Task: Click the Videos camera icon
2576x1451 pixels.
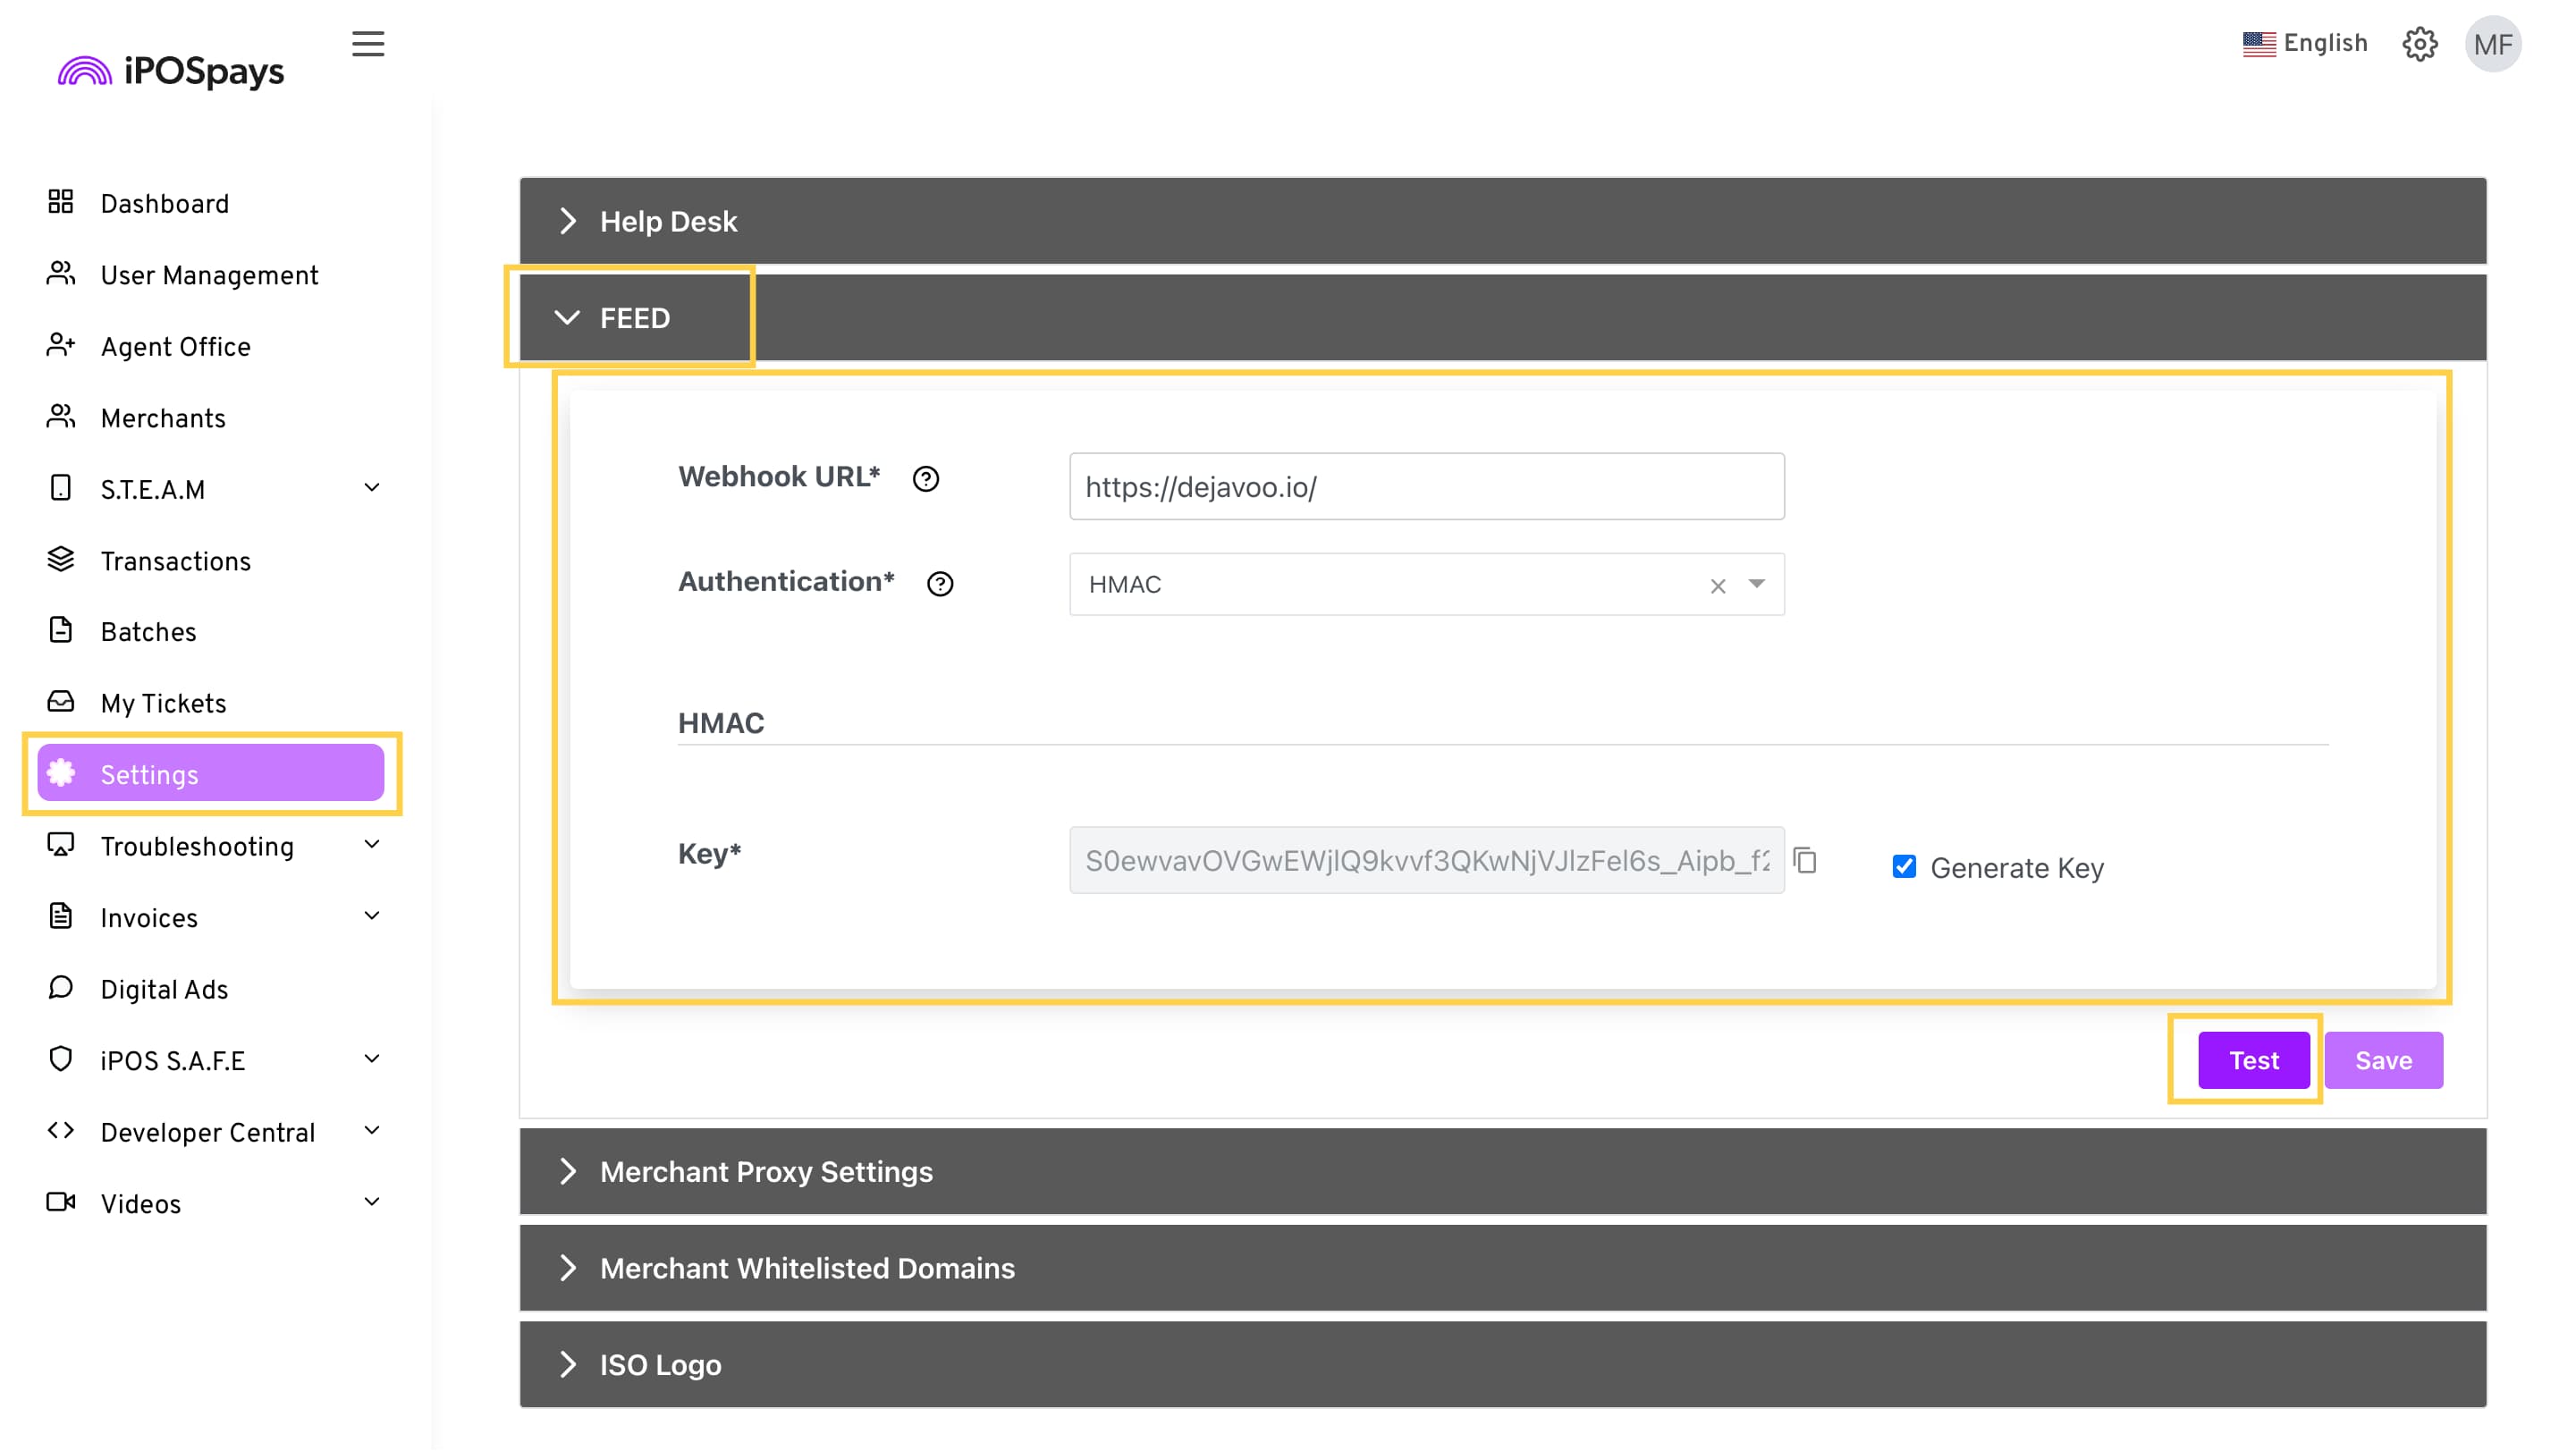Action: pyautogui.click(x=61, y=1202)
